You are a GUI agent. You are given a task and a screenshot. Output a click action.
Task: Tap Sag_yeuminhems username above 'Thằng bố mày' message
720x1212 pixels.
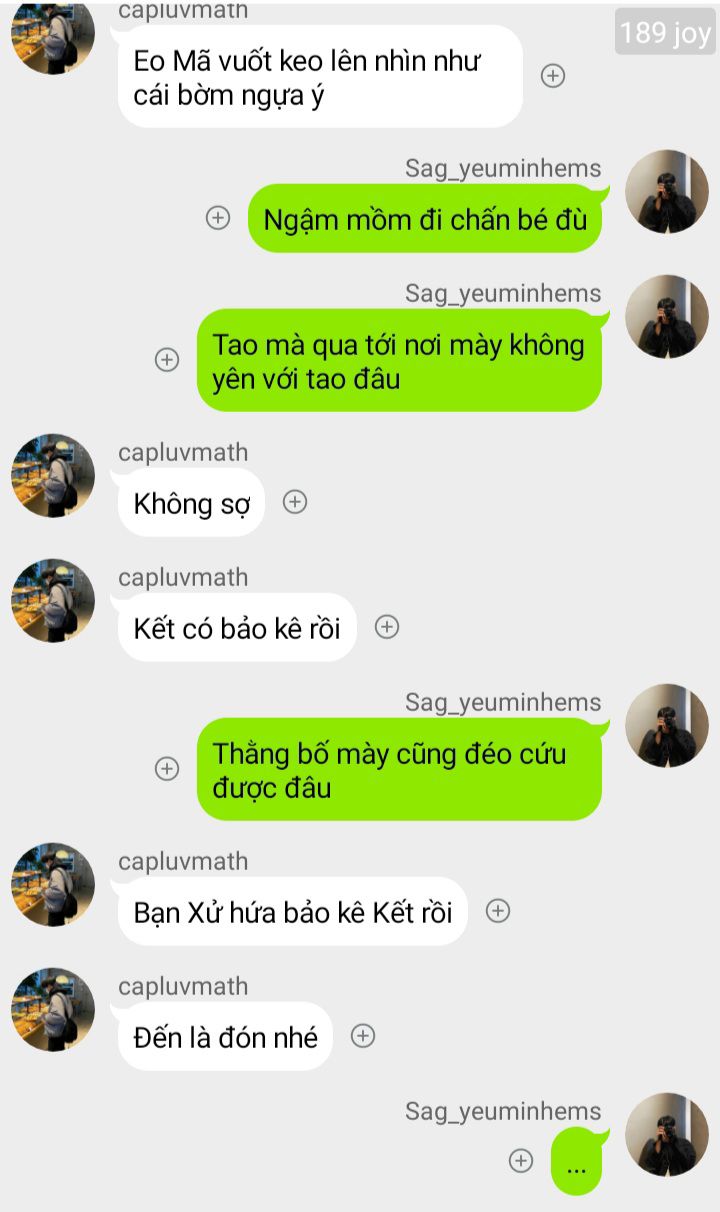503,702
